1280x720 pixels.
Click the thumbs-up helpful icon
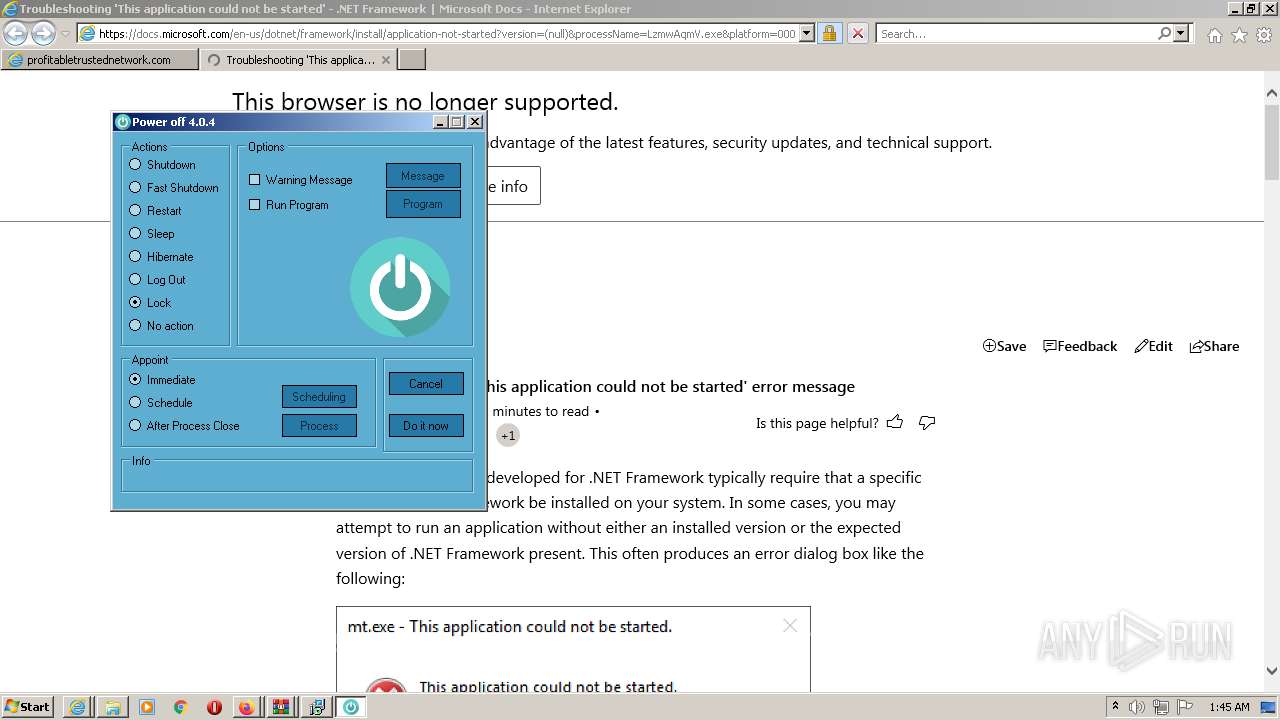[x=895, y=422]
